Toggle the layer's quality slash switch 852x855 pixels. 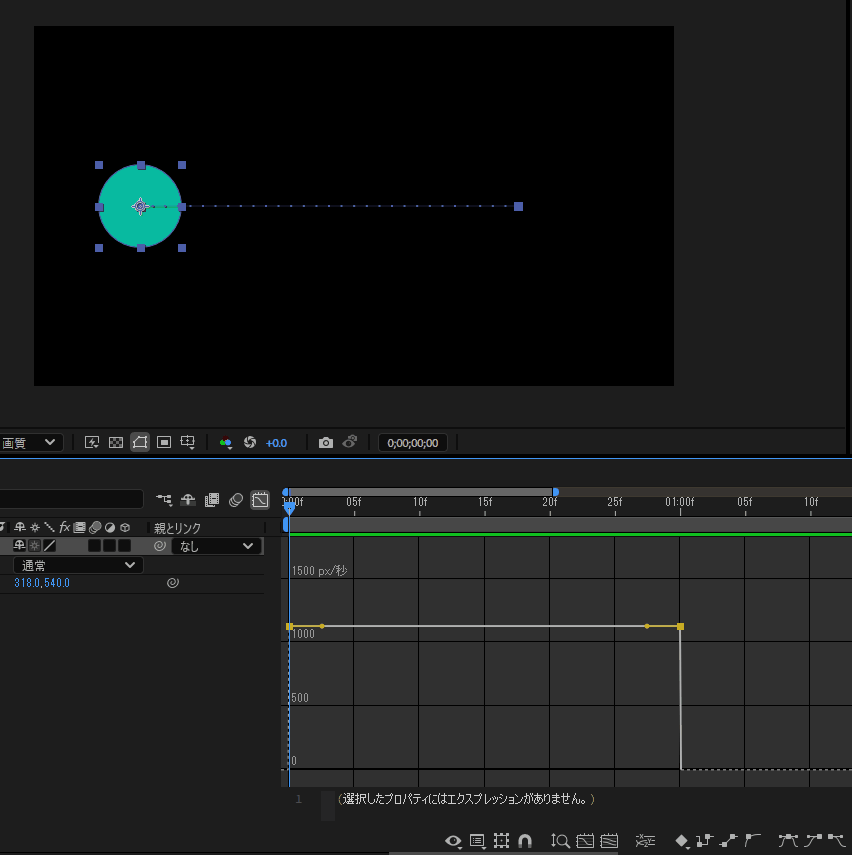coord(50,545)
